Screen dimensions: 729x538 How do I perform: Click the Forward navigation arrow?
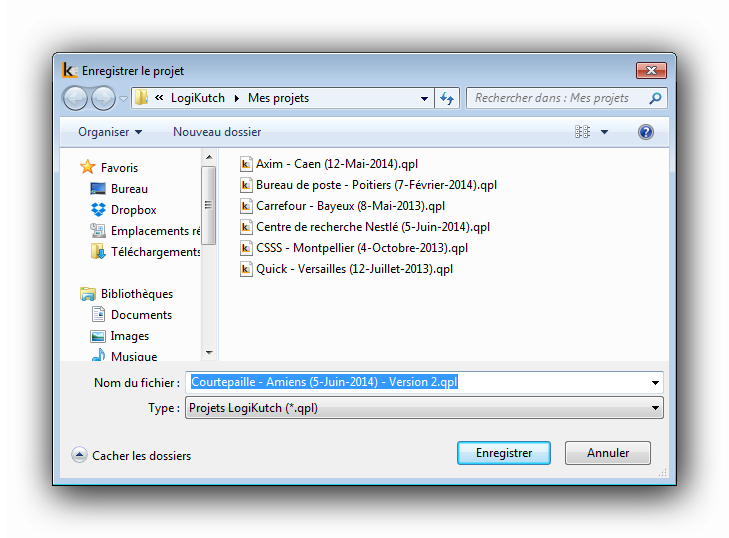[x=103, y=99]
